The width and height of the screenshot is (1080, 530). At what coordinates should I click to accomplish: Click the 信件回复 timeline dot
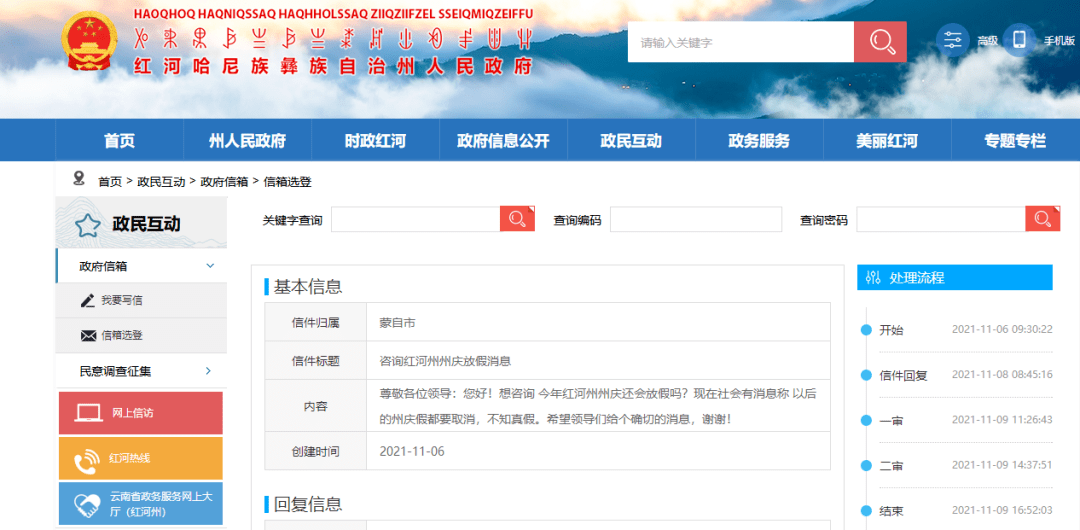tap(866, 376)
